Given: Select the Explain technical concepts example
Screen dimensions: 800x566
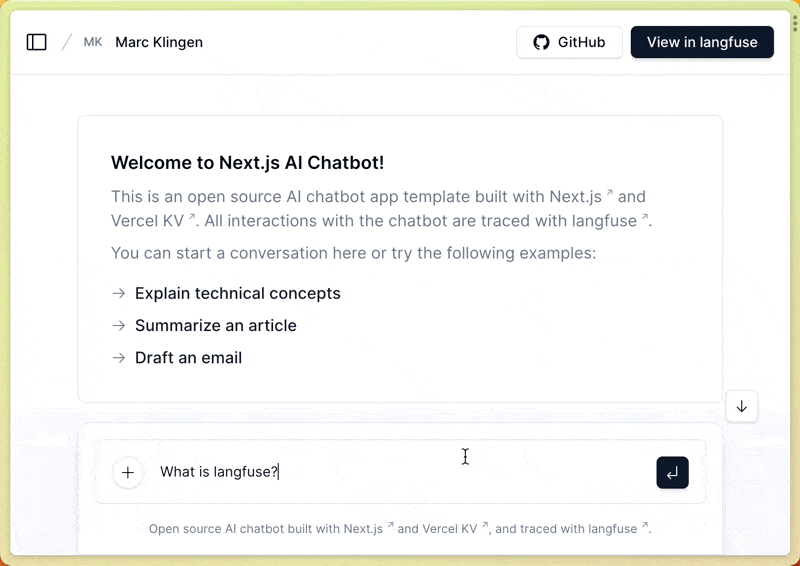Looking at the screenshot, I should pyautogui.click(x=238, y=294).
